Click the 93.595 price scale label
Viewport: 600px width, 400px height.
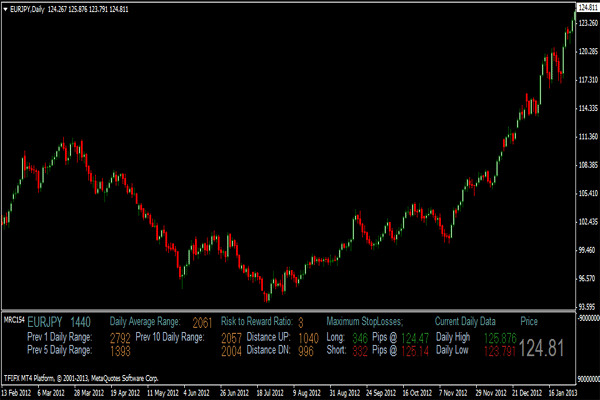(586, 305)
